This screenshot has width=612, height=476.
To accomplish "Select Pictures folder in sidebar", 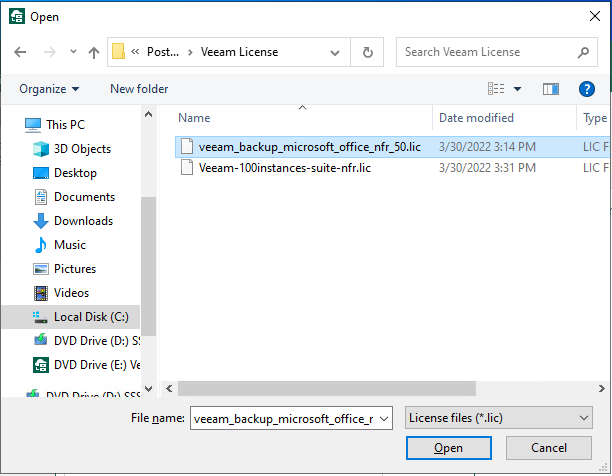I will tap(75, 269).
